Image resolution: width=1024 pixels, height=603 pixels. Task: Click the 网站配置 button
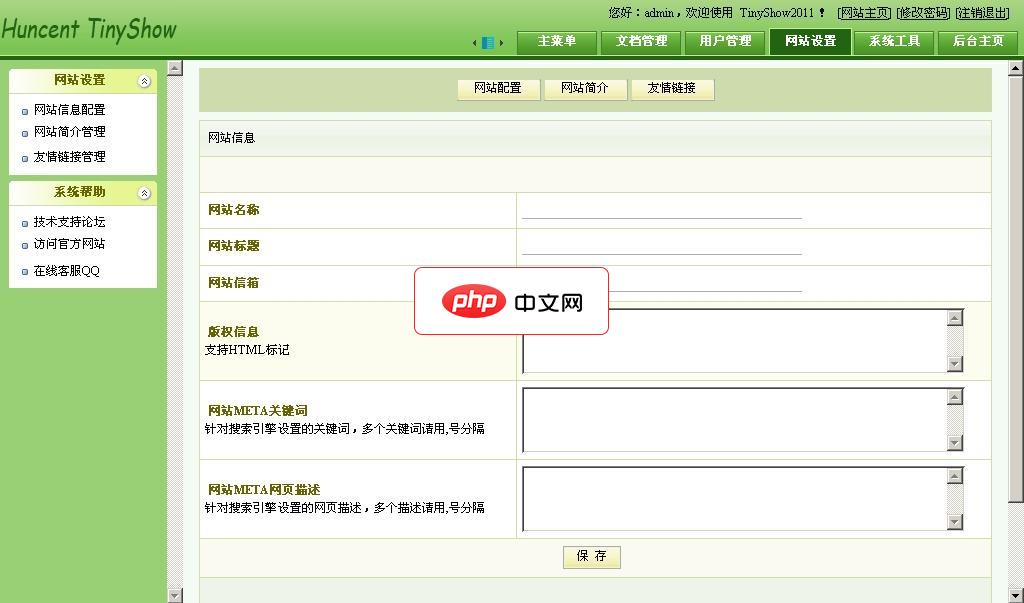tap(498, 89)
